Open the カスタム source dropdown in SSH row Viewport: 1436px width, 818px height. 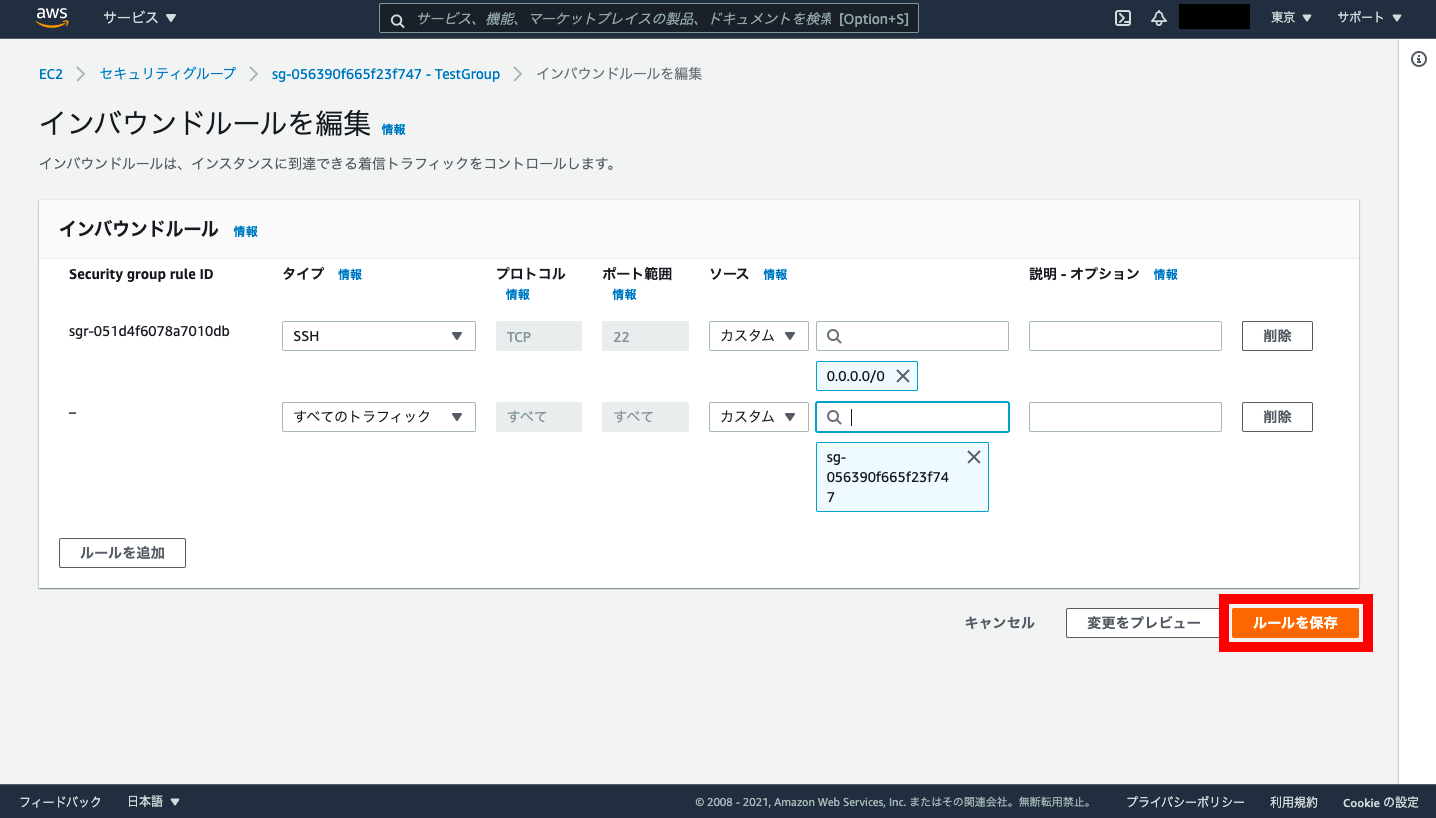759,336
